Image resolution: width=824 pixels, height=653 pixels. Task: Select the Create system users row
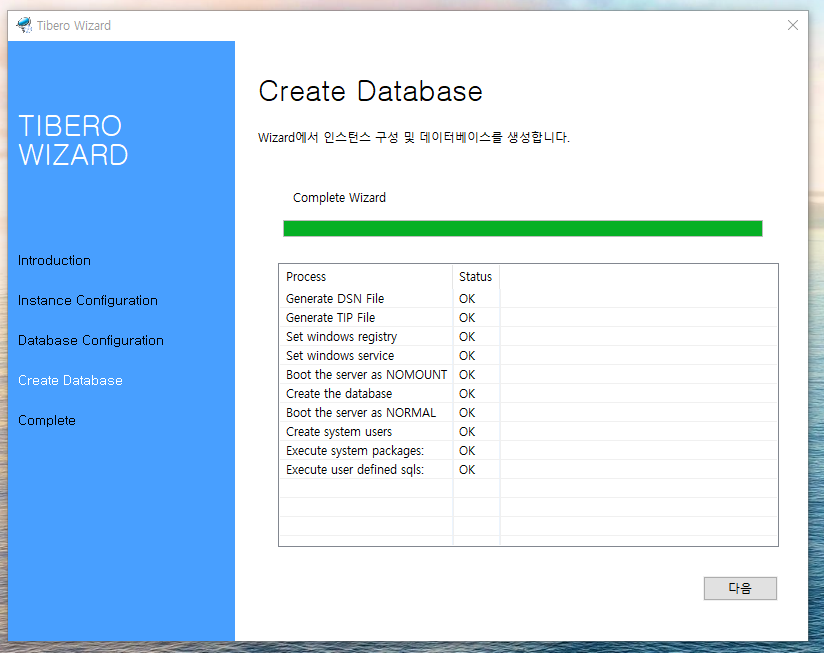point(528,431)
